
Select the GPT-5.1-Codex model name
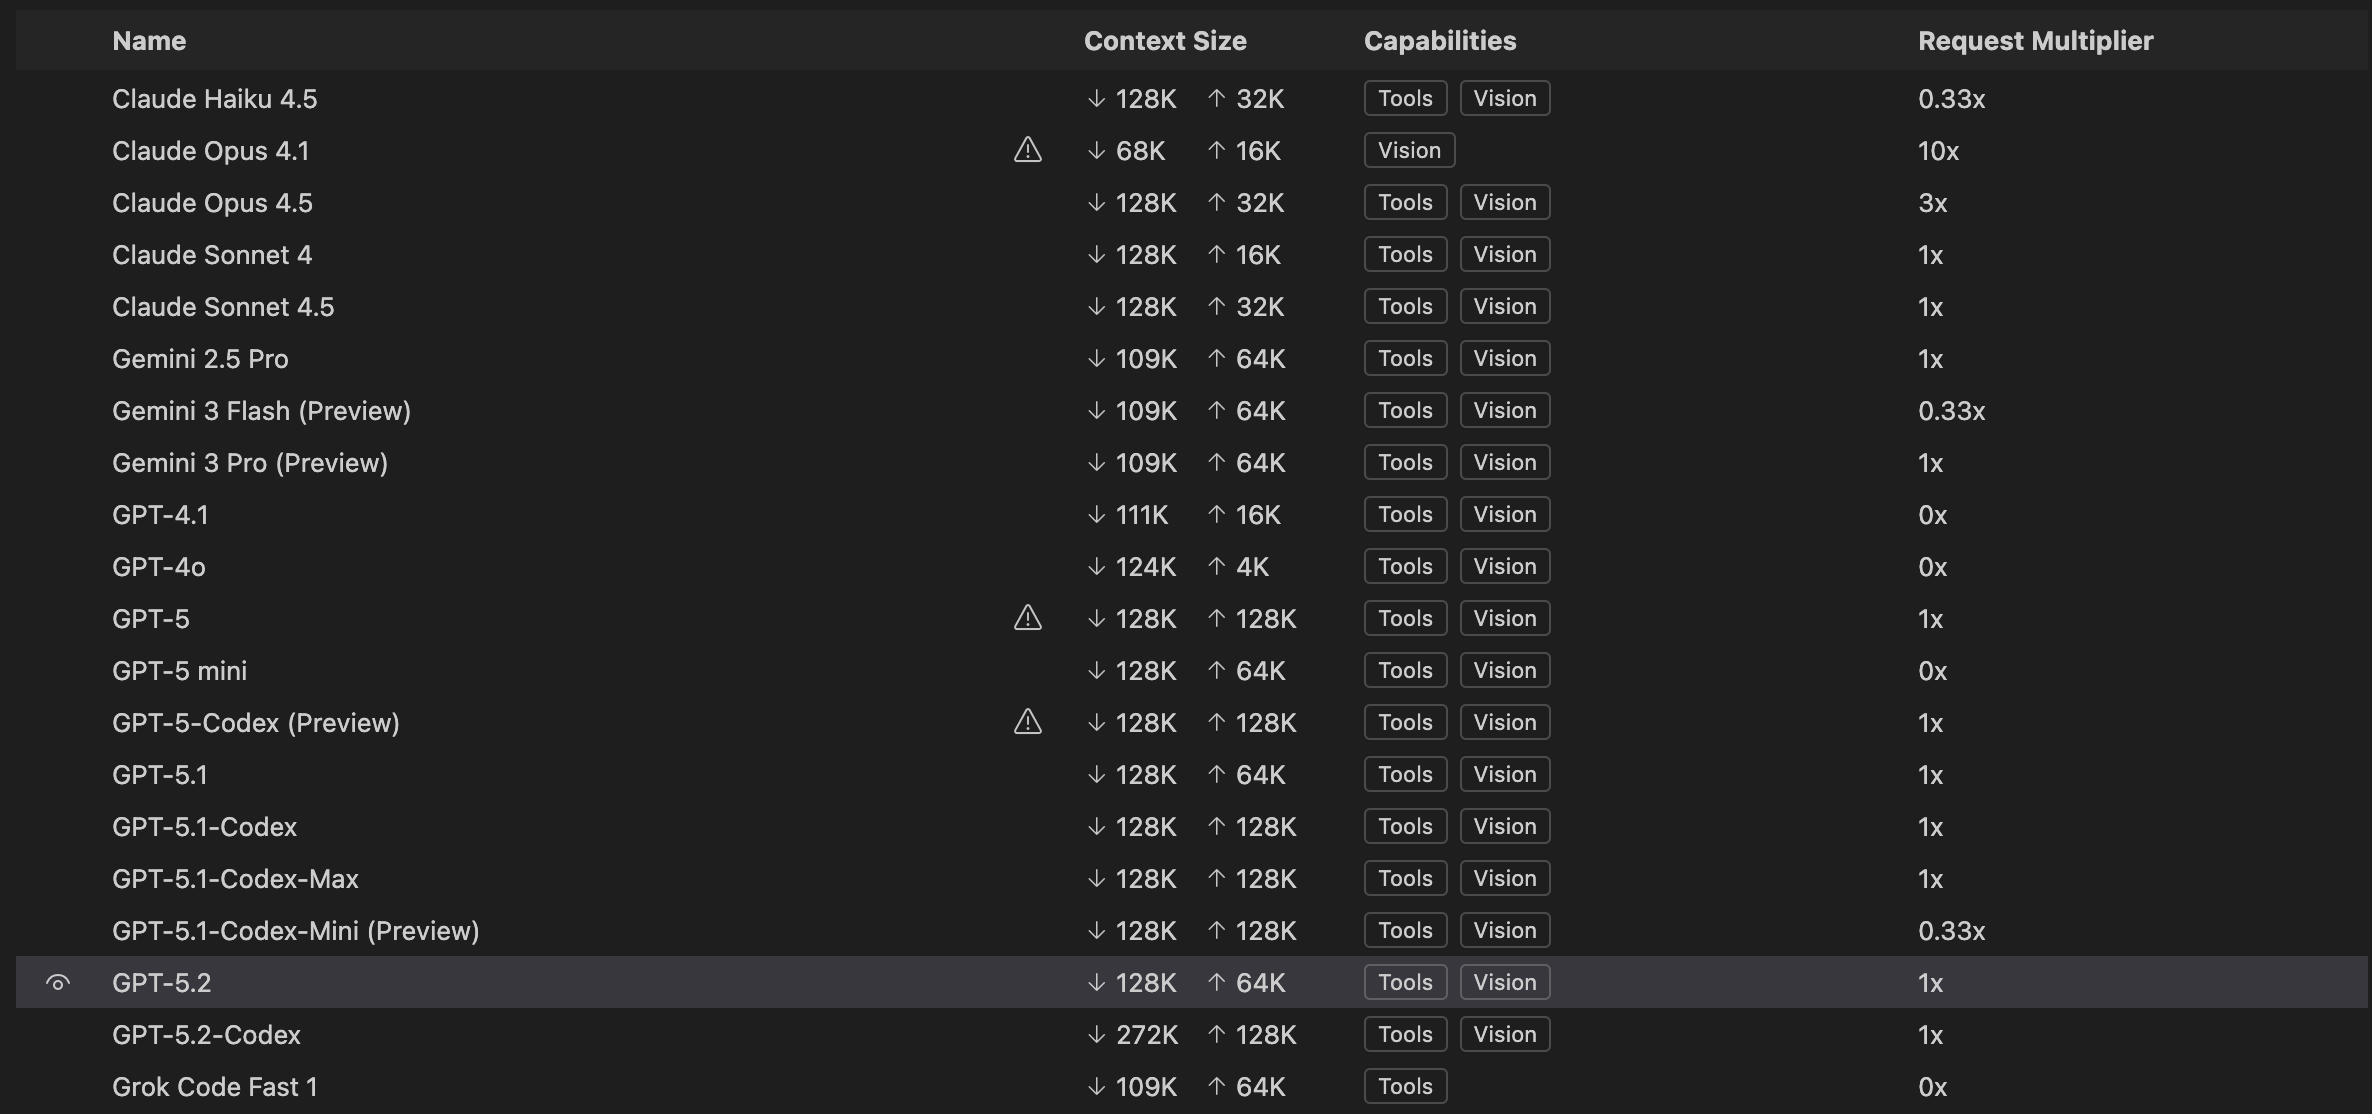click(x=205, y=827)
